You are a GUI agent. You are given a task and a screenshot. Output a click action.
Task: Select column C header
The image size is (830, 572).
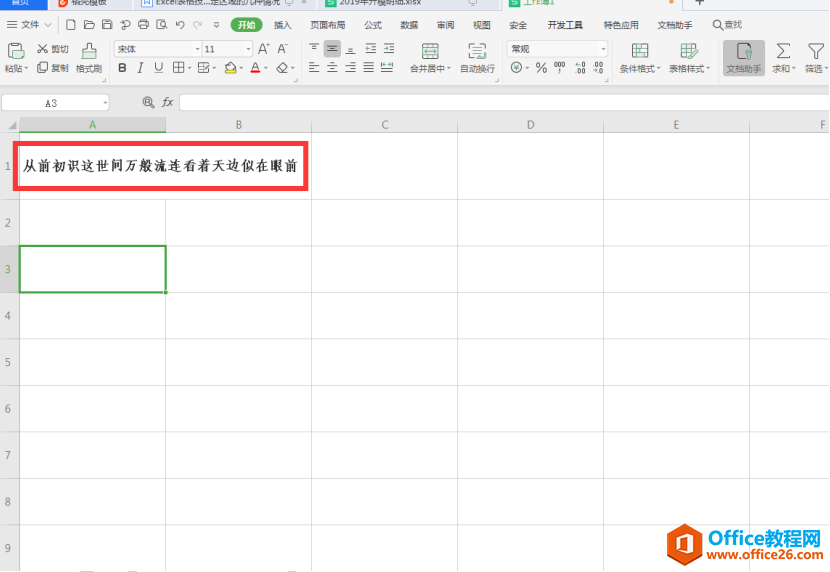click(385, 125)
